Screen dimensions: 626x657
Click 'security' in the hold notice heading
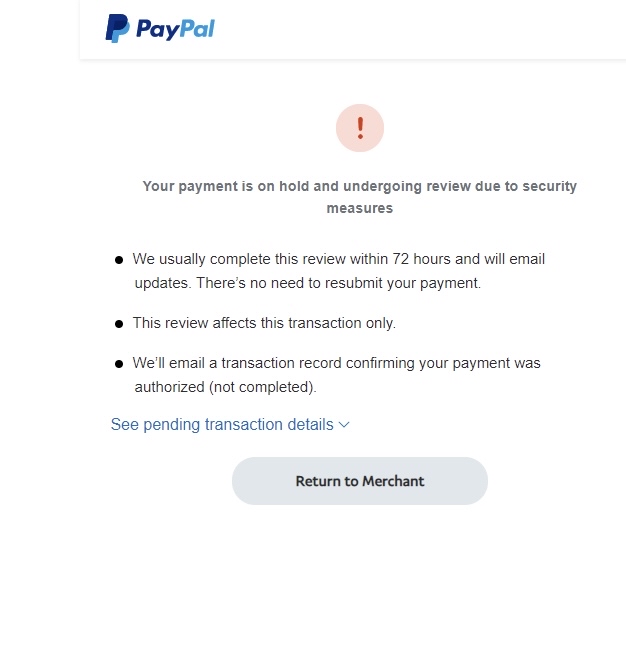(x=549, y=186)
